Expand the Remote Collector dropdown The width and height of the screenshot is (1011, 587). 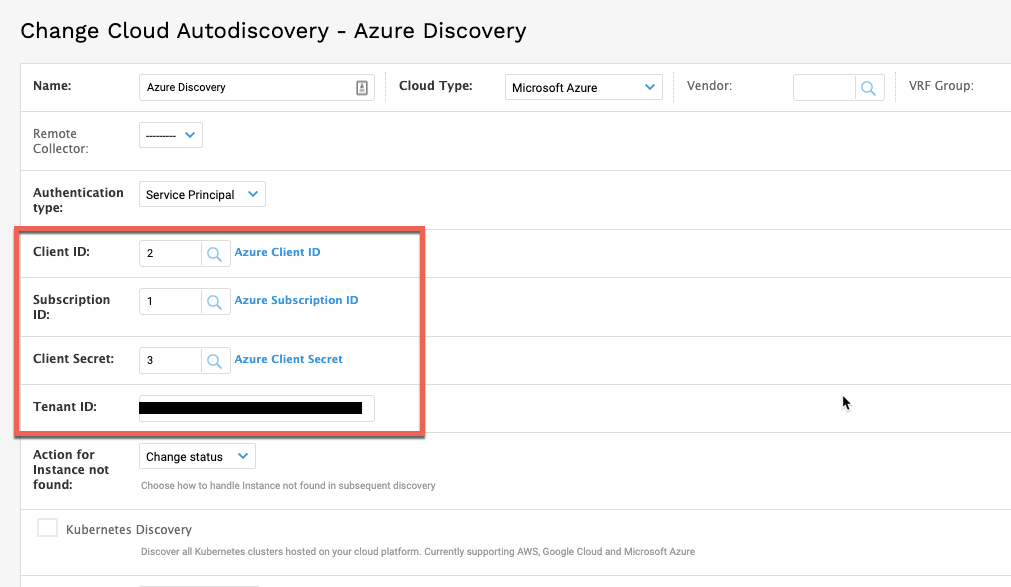171,135
